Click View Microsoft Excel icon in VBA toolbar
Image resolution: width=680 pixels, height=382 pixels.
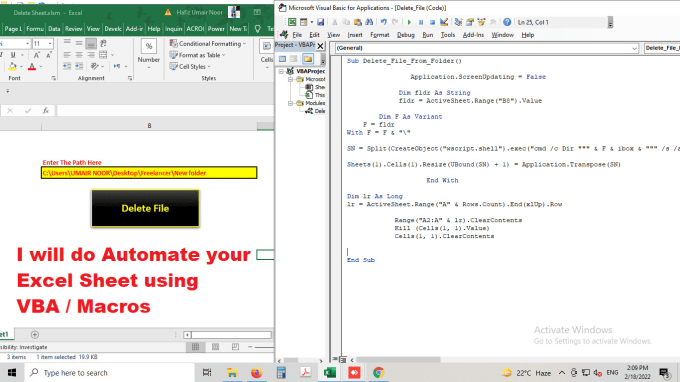(x=292, y=22)
